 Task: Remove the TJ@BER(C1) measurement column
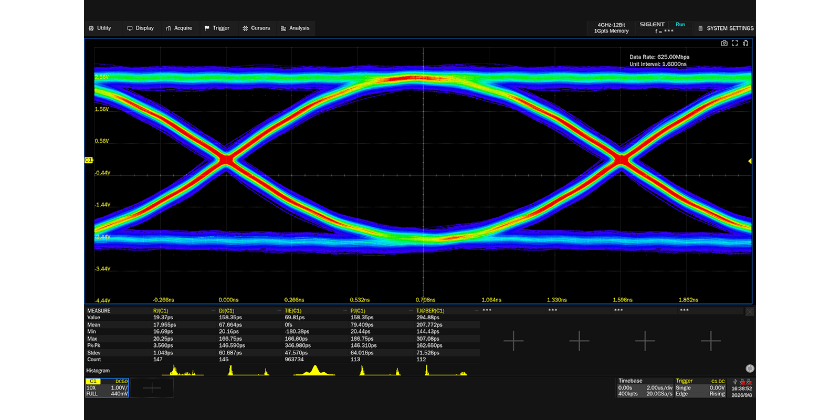tap(476, 310)
